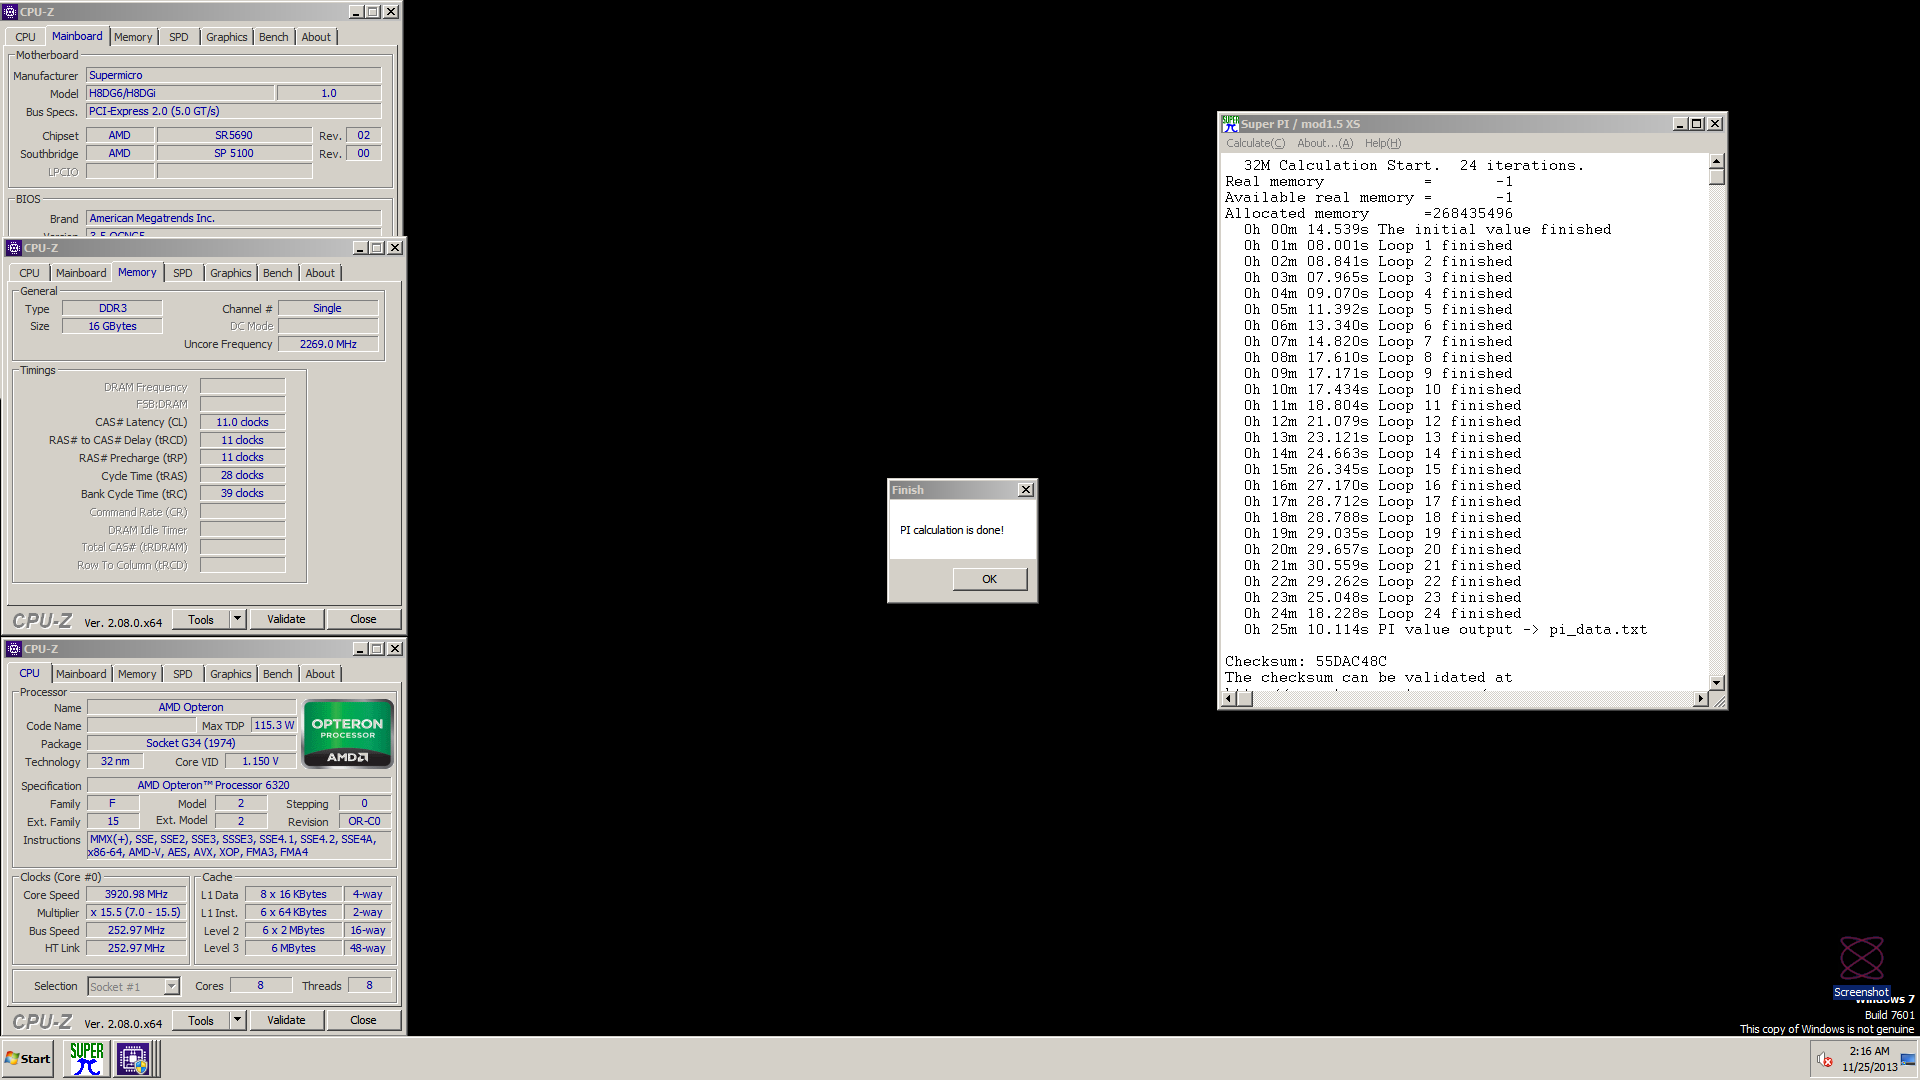
Task: Close the Finish dialog
Action: point(1026,490)
